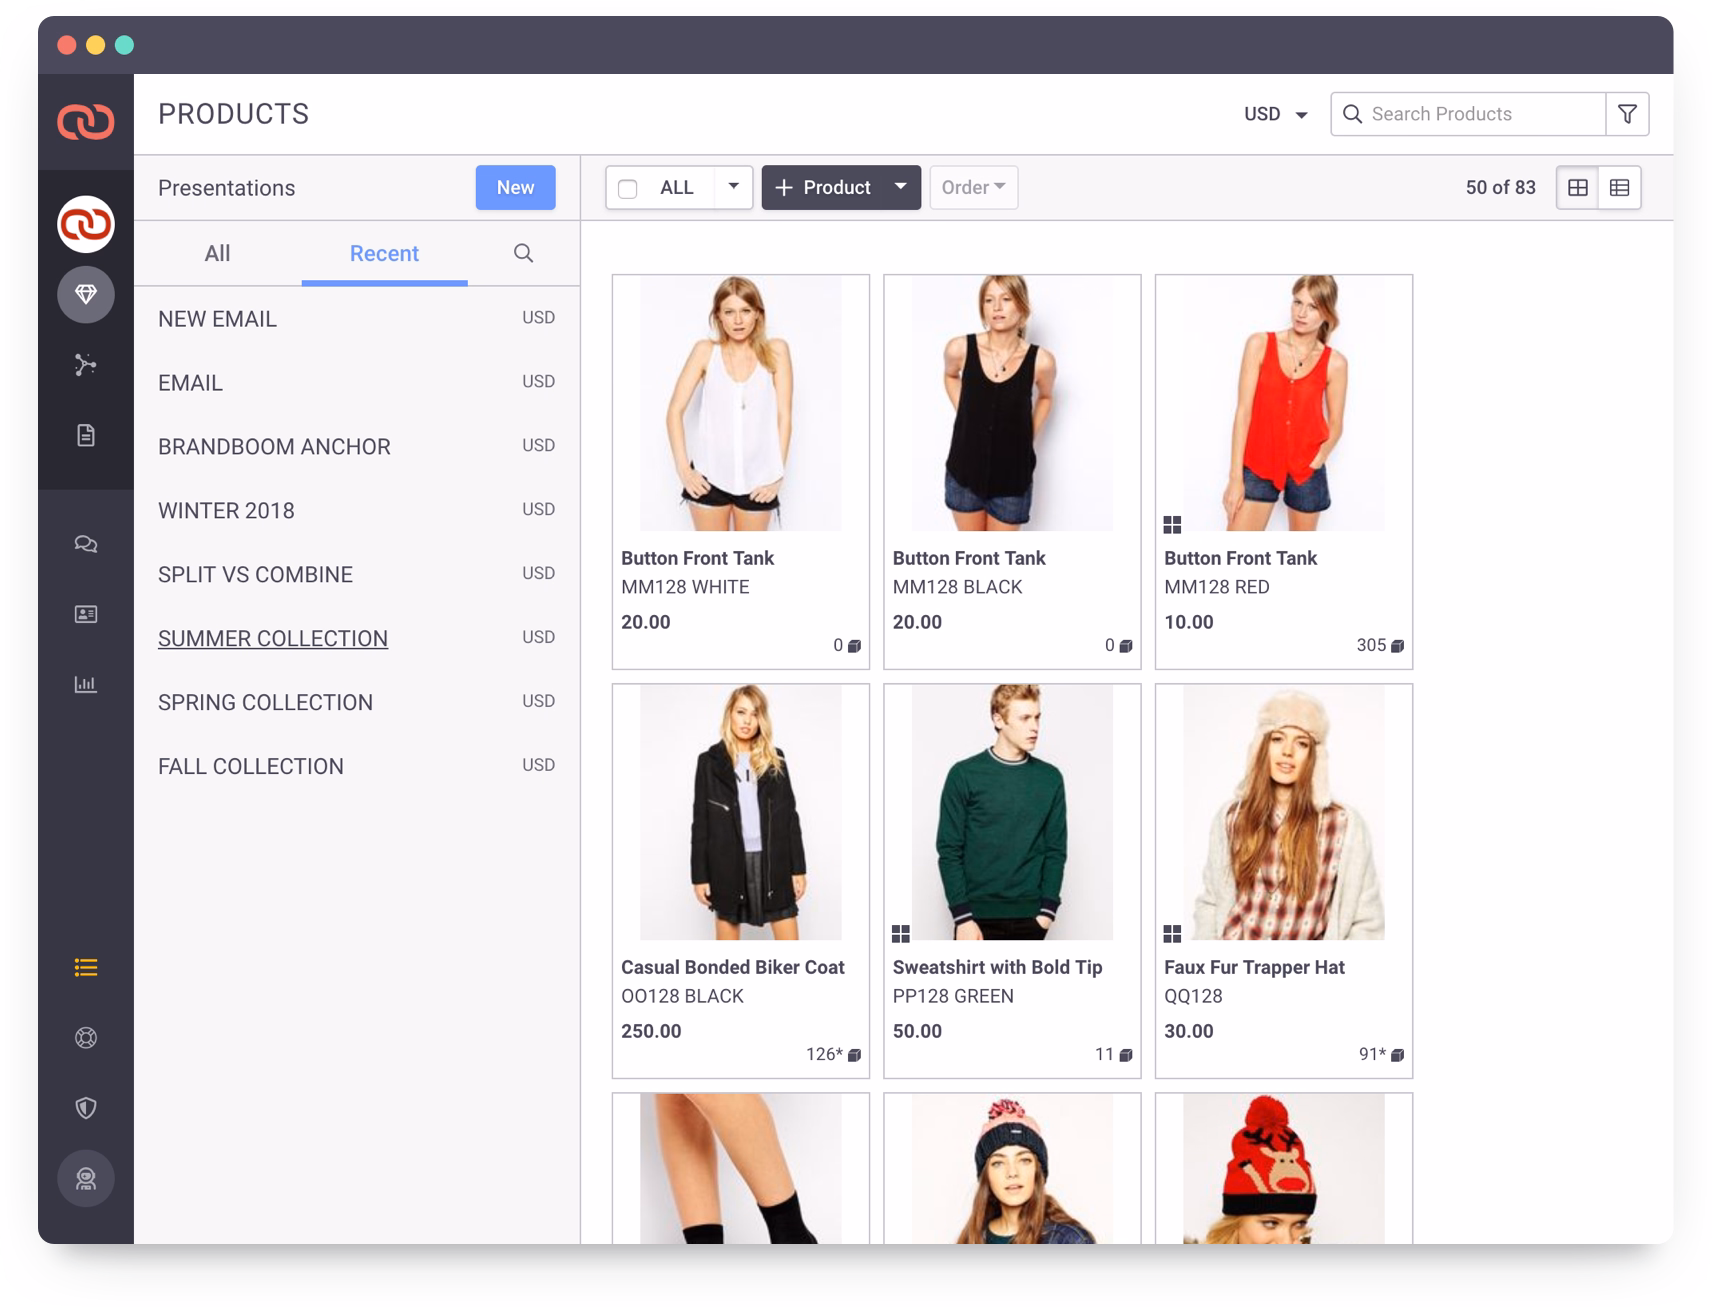Click the yellow list icon in sidebar
The image size is (1712, 1308).
pos(86,967)
